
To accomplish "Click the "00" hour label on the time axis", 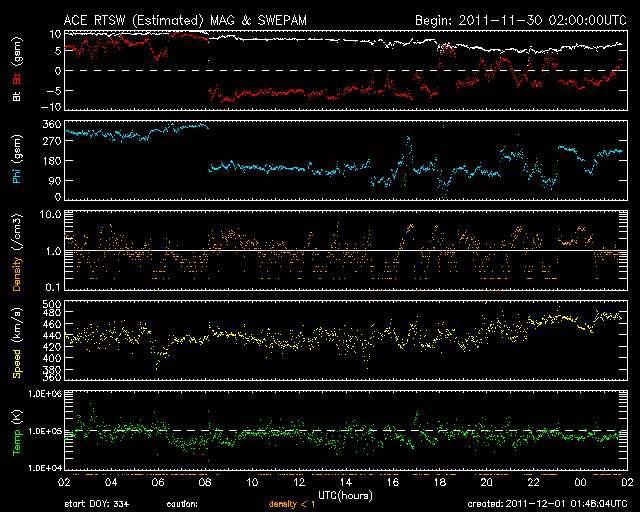I will pyautogui.click(x=580, y=482).
